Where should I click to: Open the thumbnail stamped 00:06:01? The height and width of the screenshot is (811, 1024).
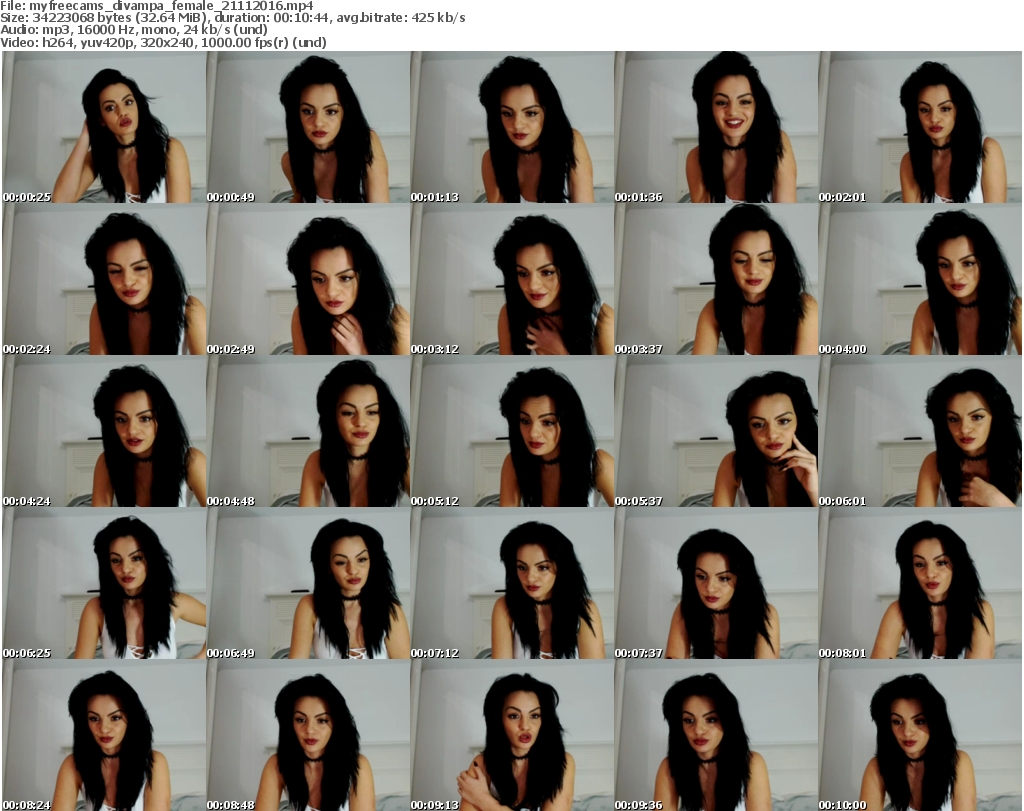920,432
